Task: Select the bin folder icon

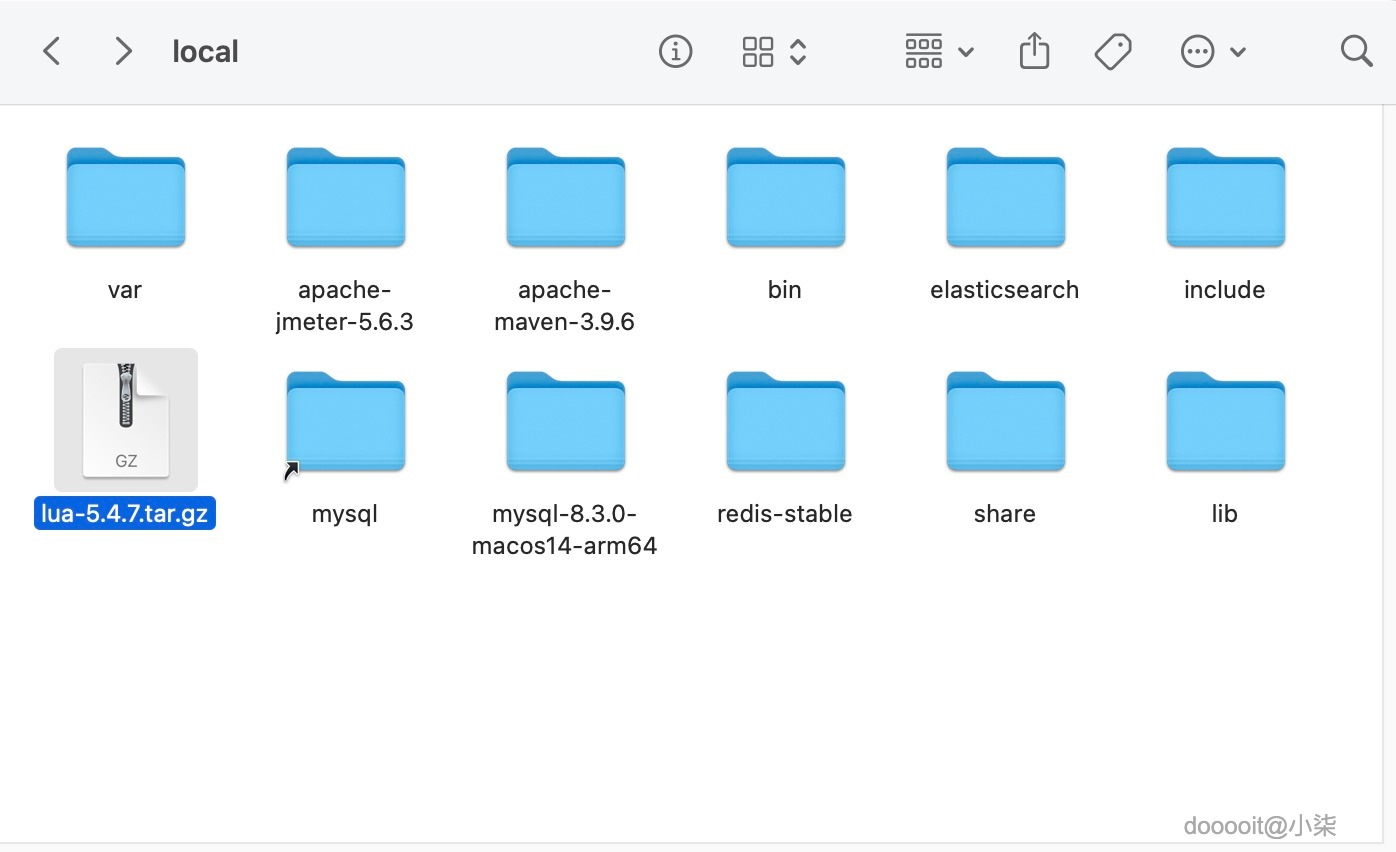Action: click(x=786, y=197)
